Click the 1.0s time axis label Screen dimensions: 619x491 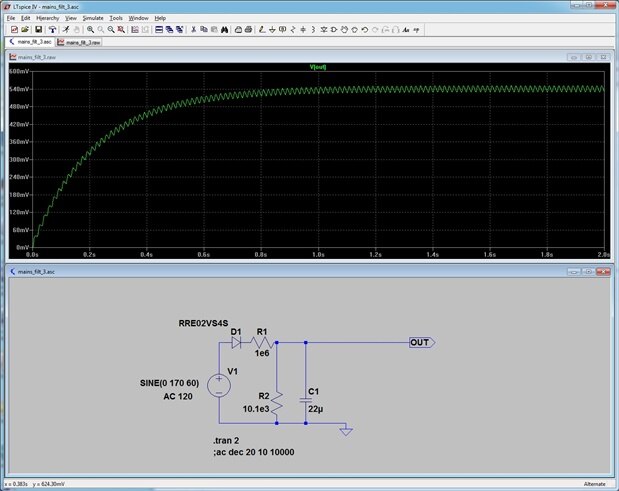pyautogui.click(x=319, y=255)
